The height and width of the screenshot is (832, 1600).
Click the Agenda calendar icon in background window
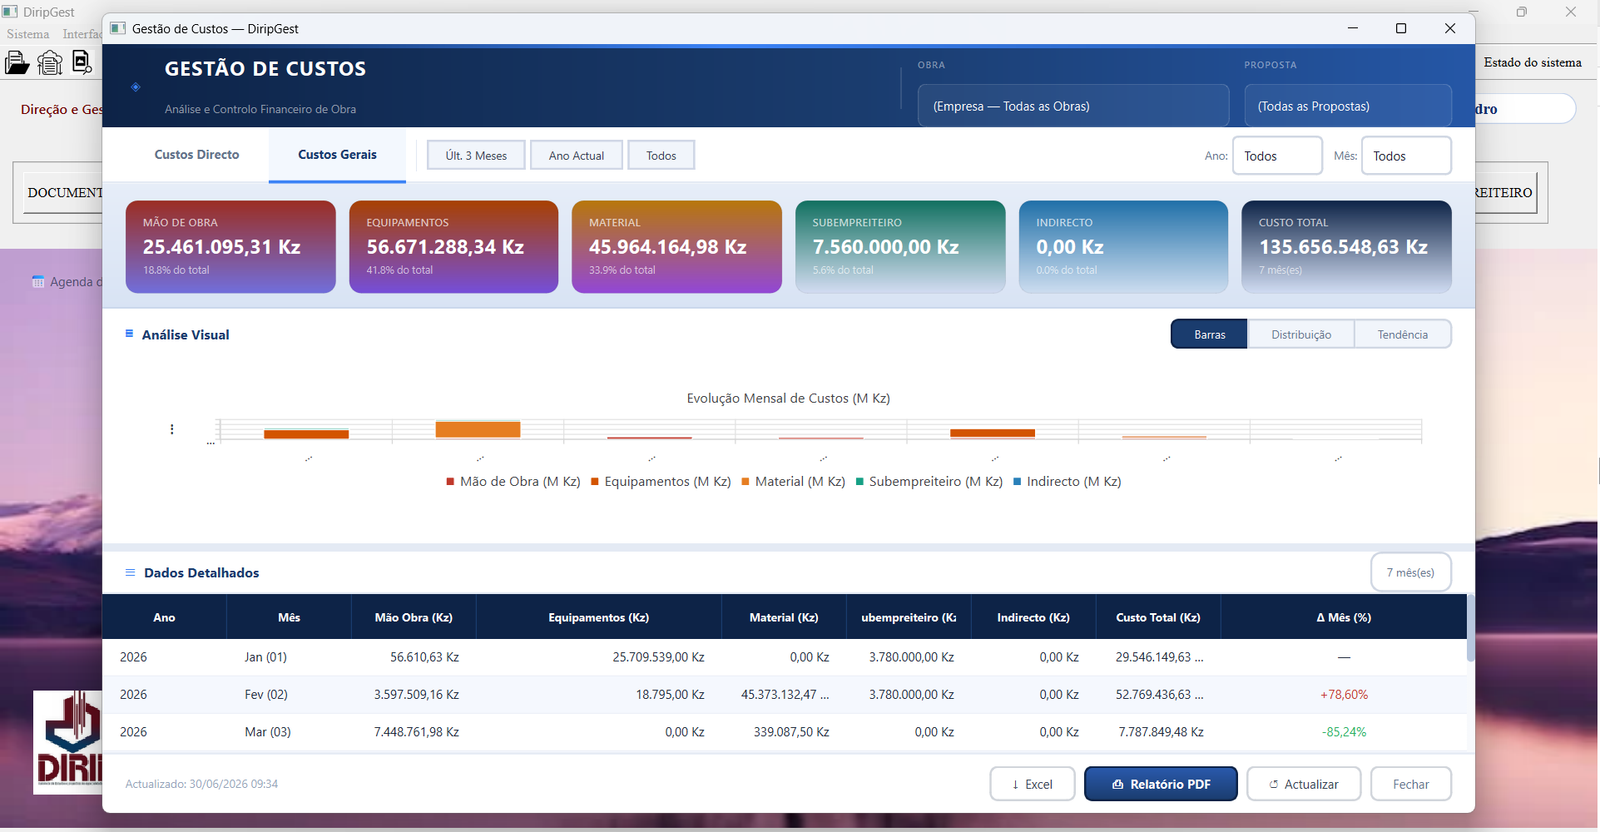point(38,281)
